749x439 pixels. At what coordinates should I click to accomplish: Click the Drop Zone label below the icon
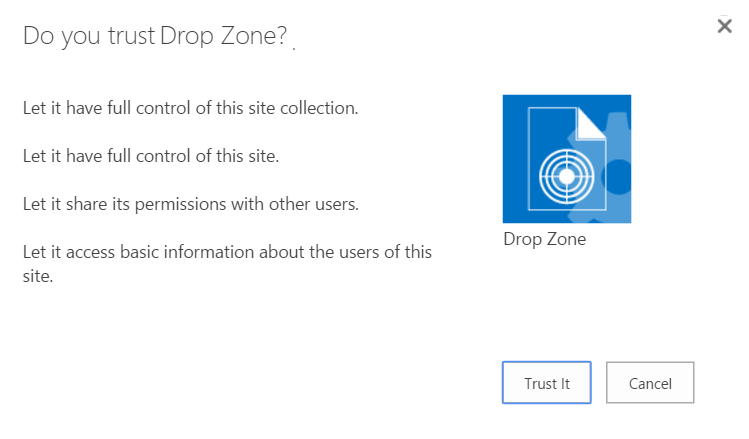point(545,240)
